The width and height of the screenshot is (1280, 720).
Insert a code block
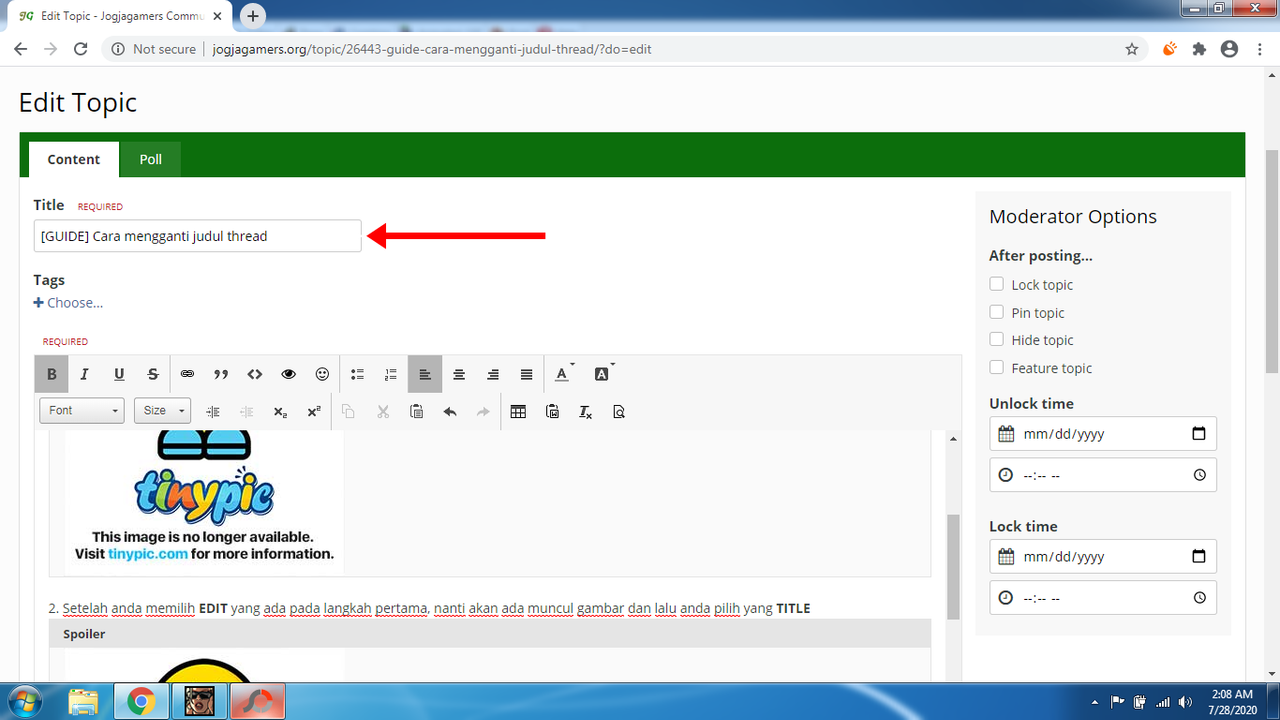pos(255,374)
